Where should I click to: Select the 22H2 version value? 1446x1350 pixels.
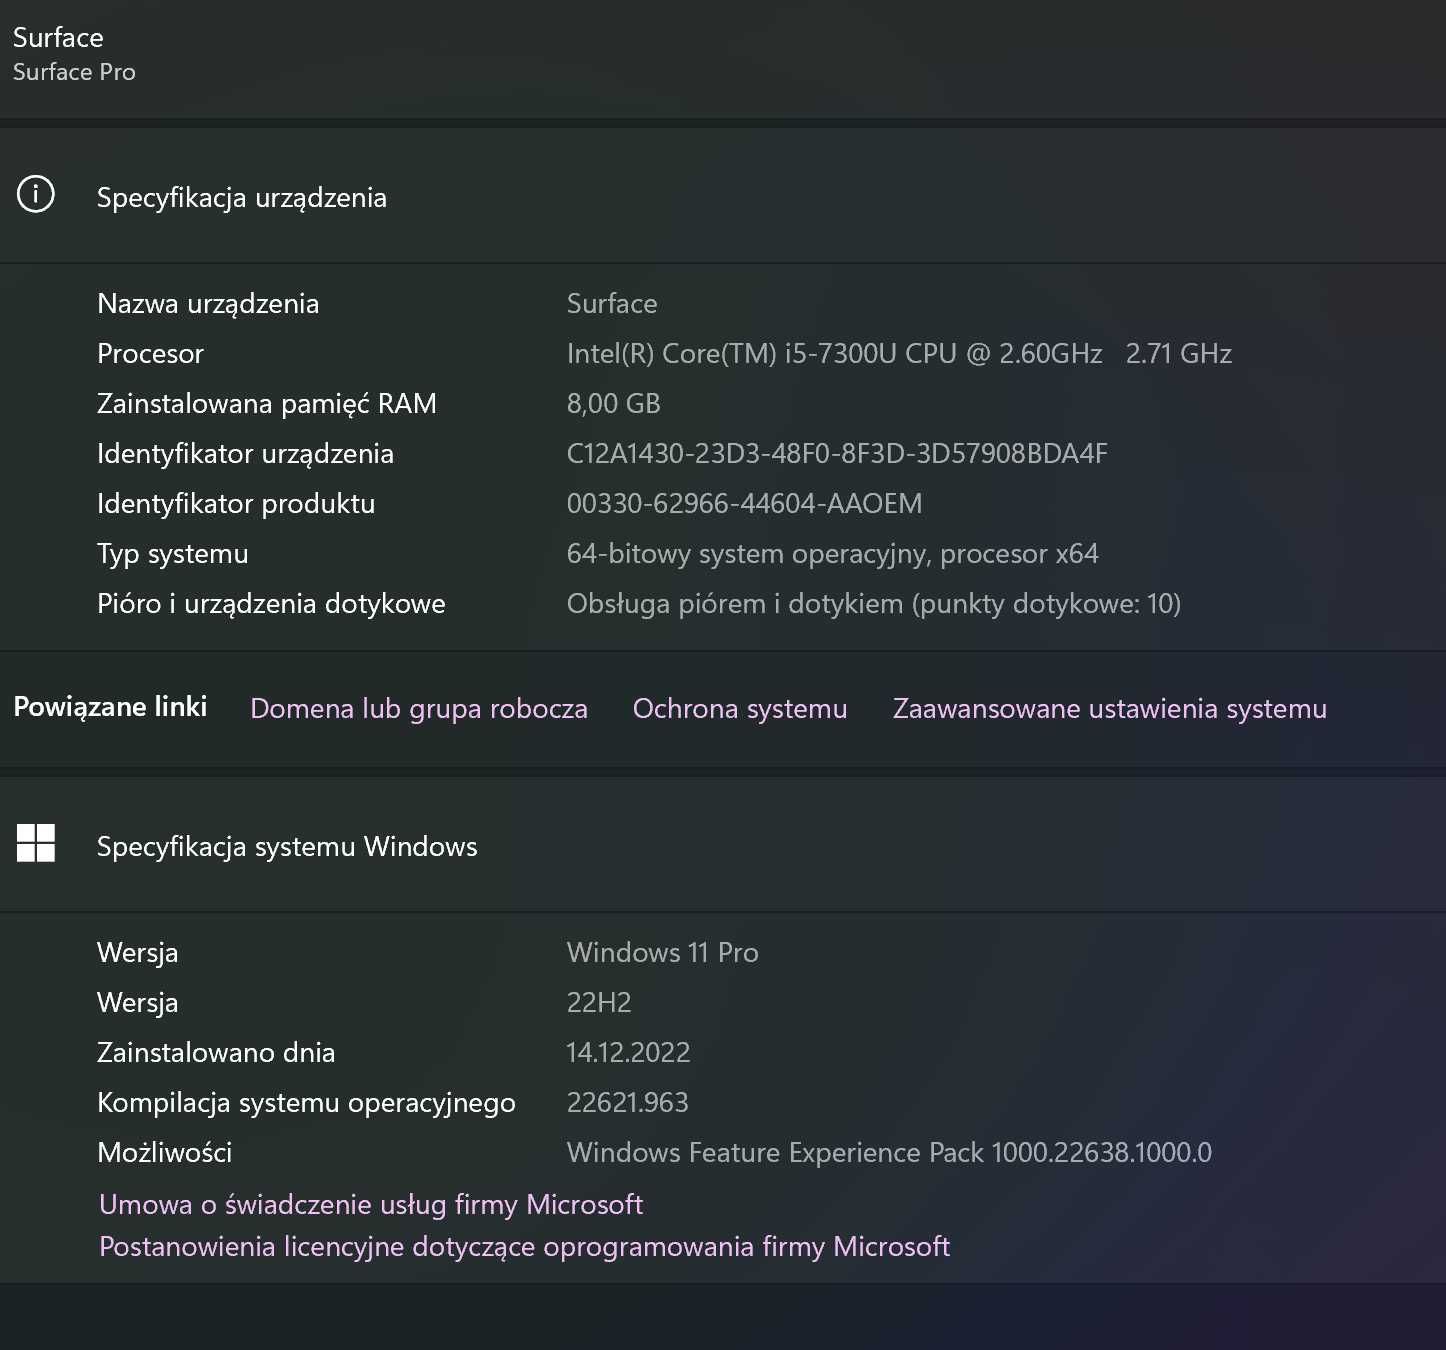pos(599,1002)
